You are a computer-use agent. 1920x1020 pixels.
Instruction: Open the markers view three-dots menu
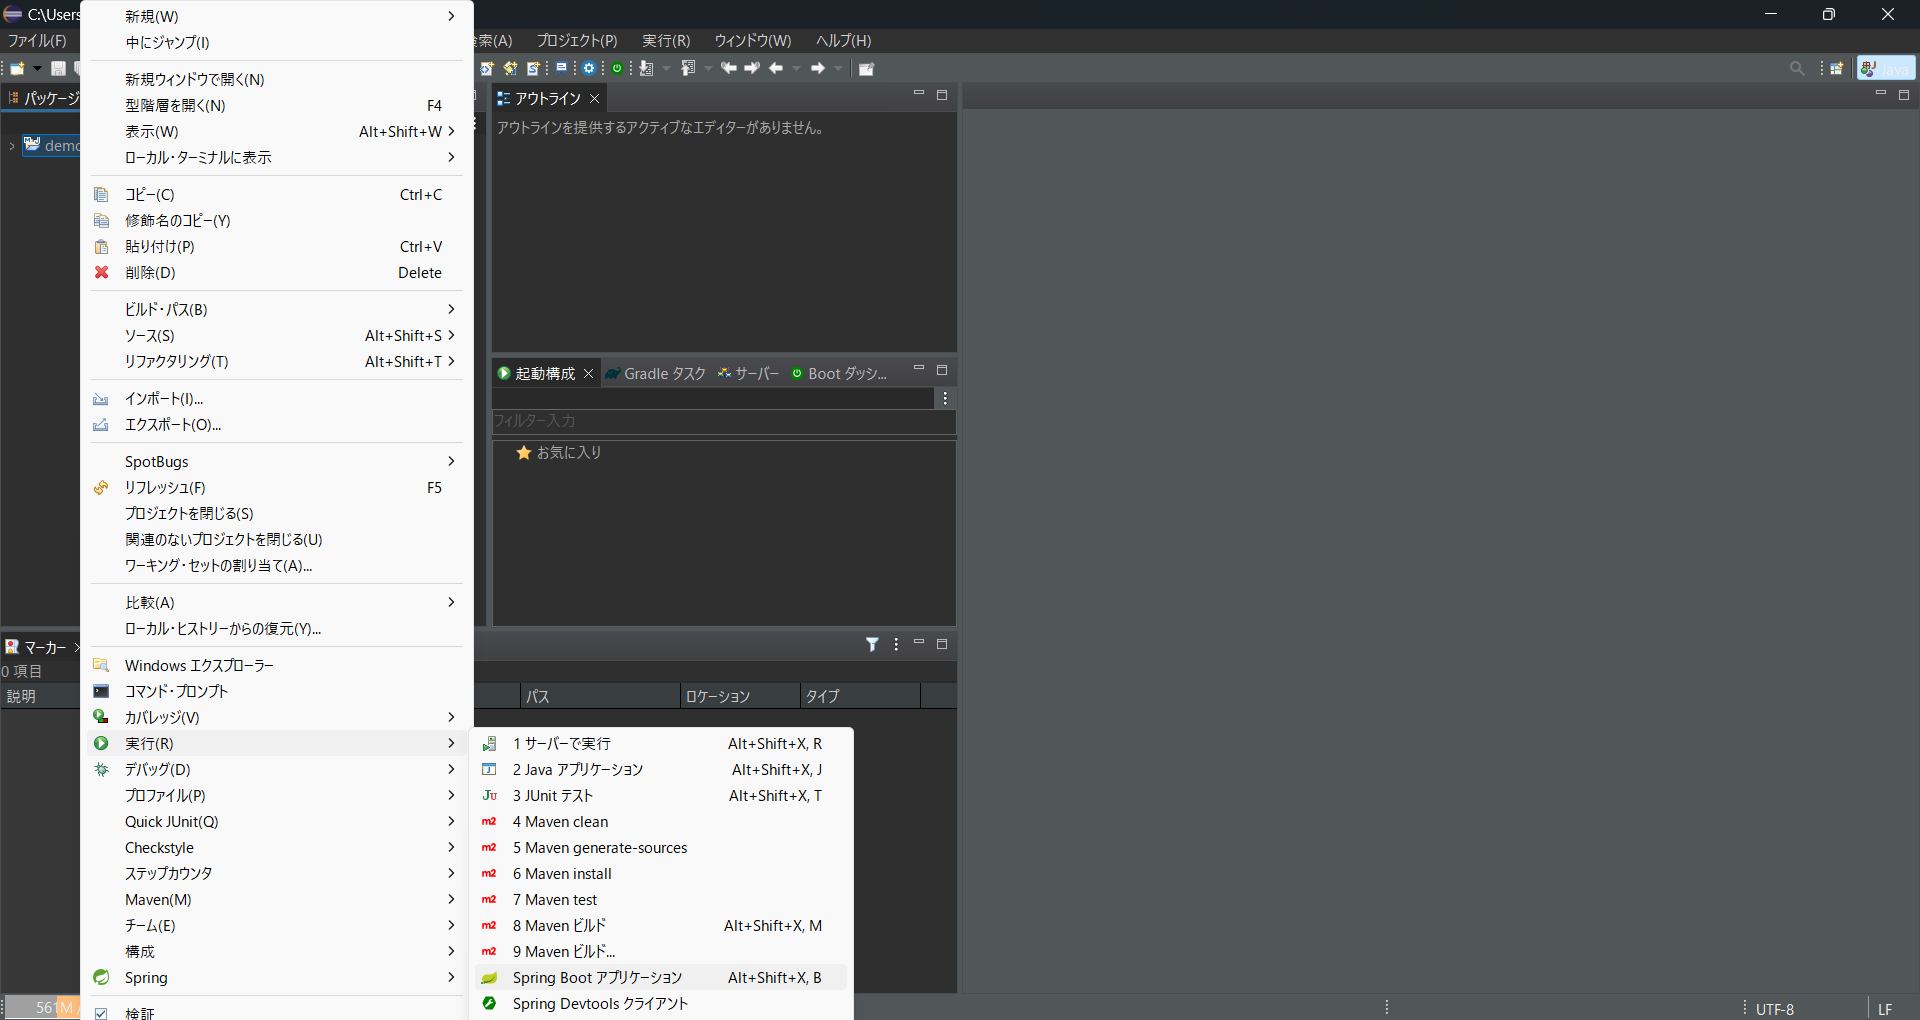896,644
